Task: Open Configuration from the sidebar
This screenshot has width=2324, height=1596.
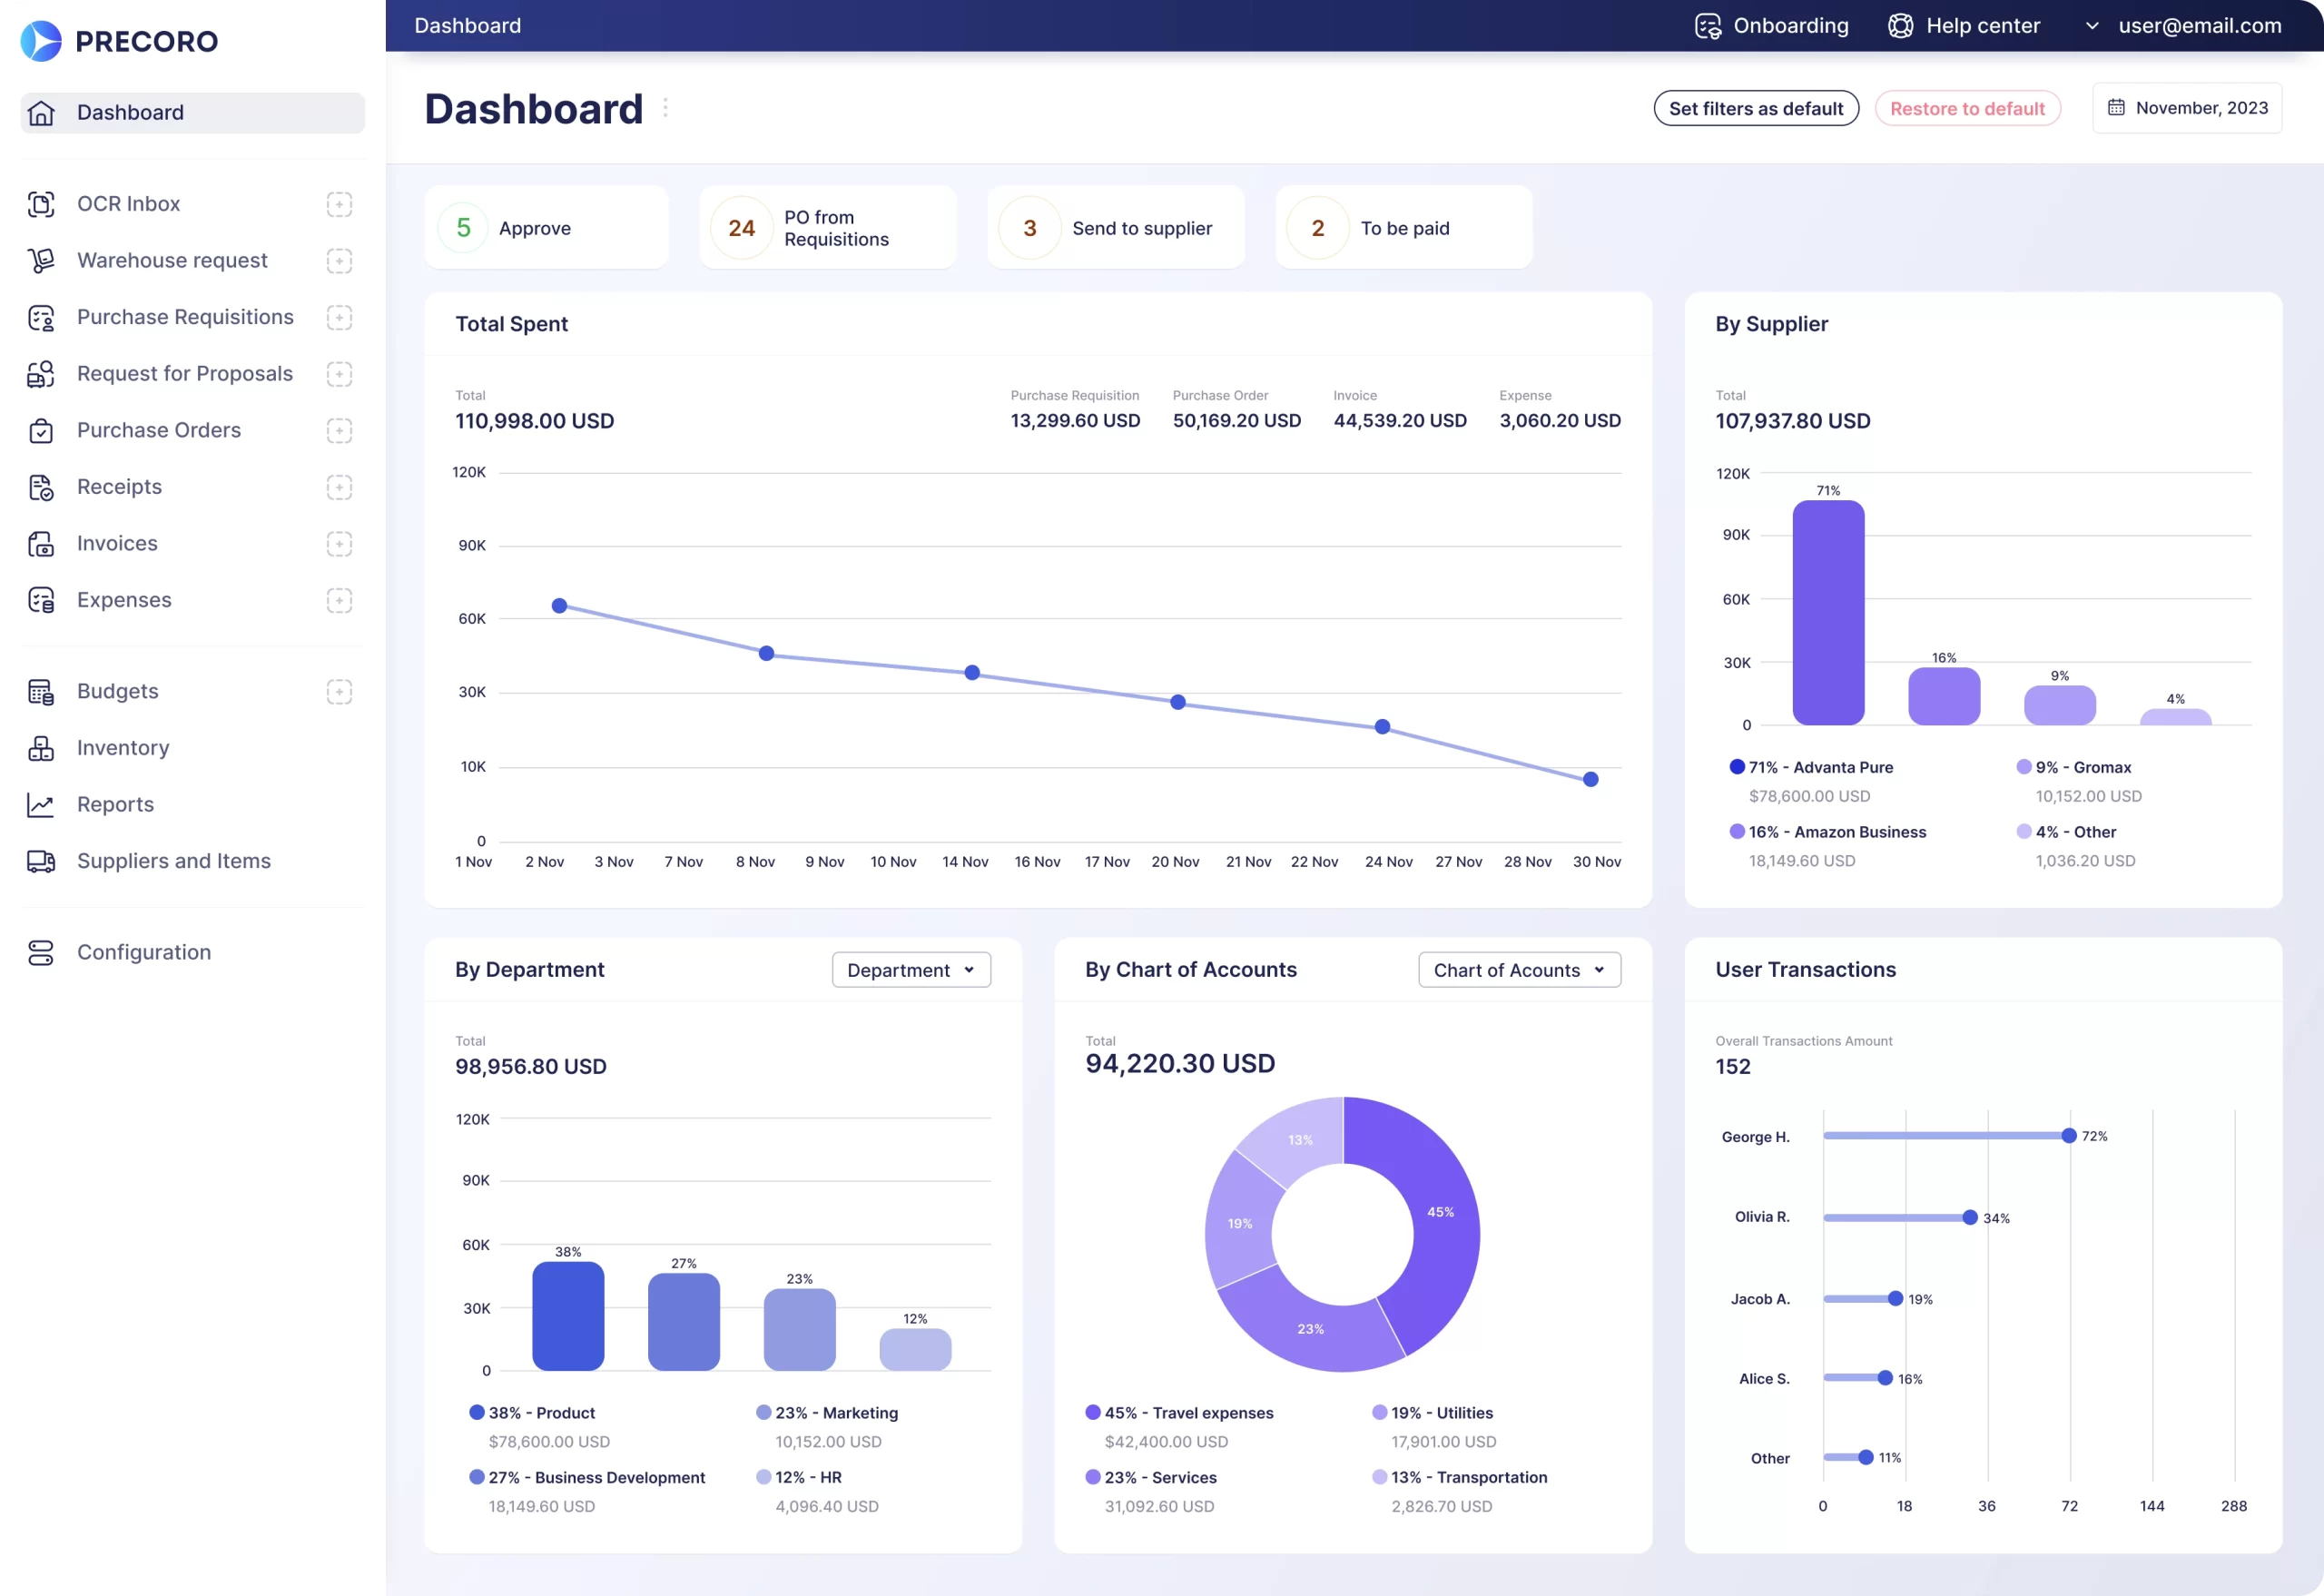Action: (143, 952)
